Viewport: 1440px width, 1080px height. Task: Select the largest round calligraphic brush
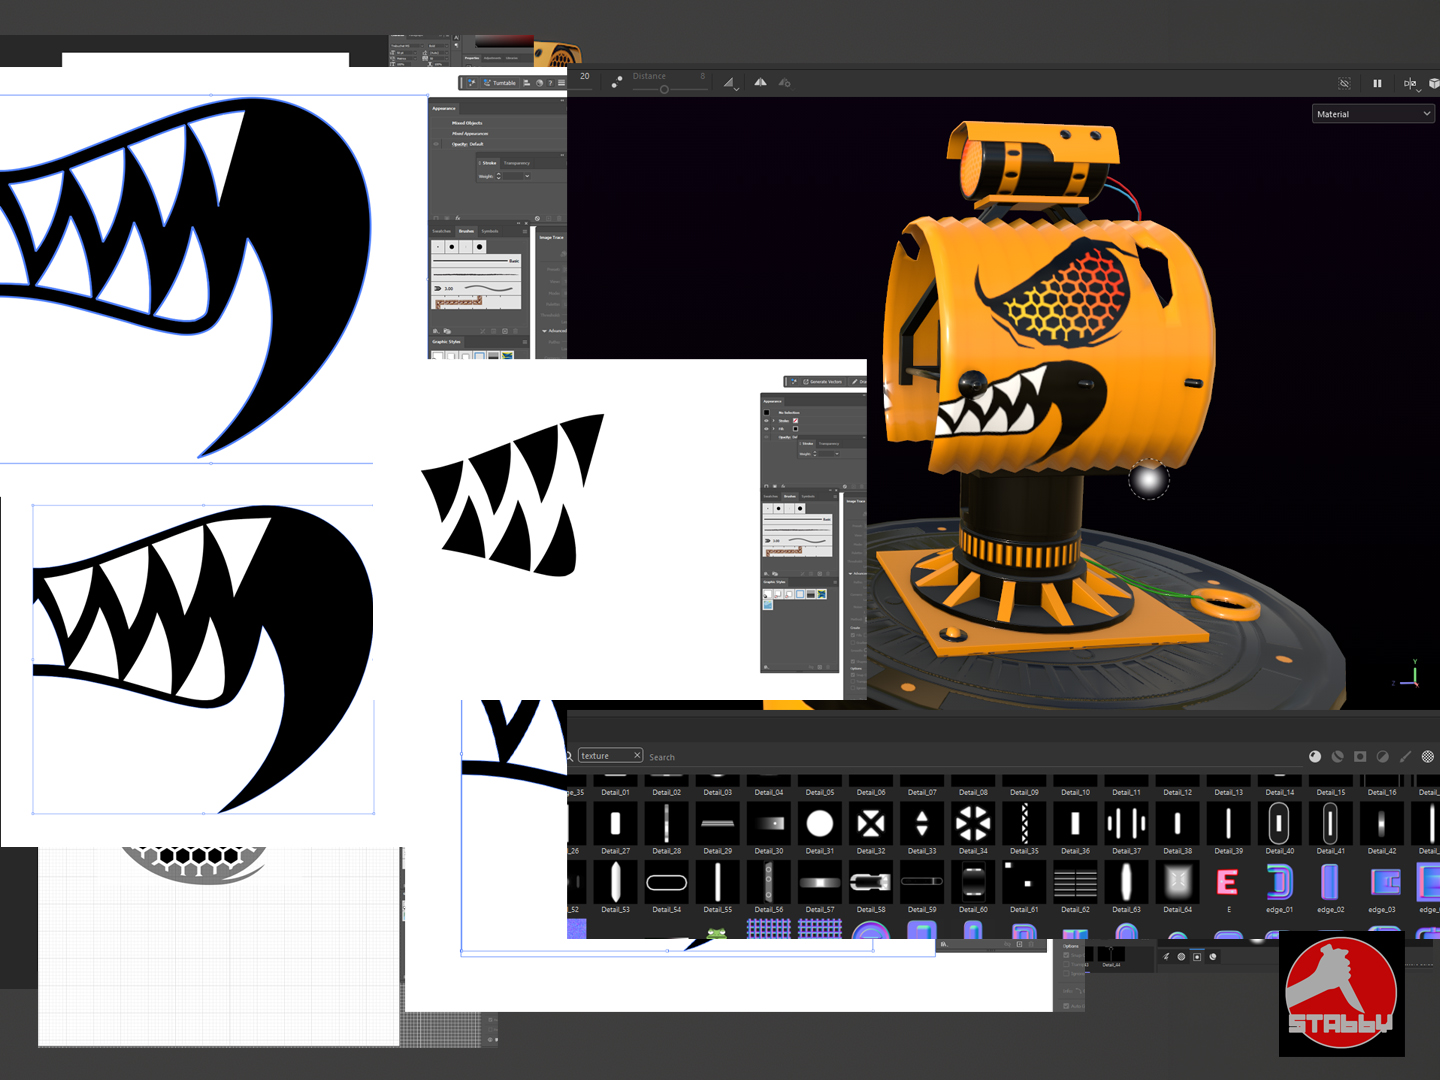click(479, 246)
